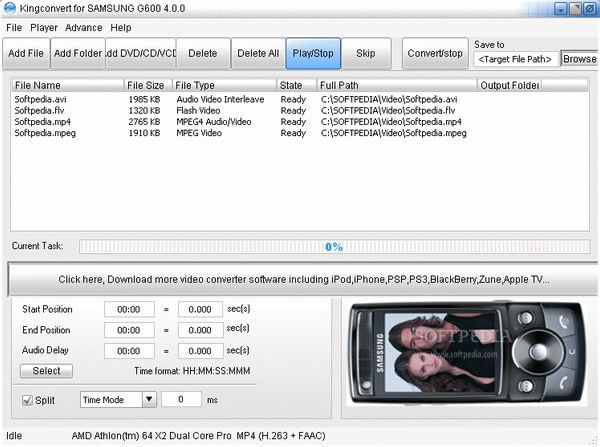Sort by Full Path column header
This screenshot has width=600, height=447.
397,85
